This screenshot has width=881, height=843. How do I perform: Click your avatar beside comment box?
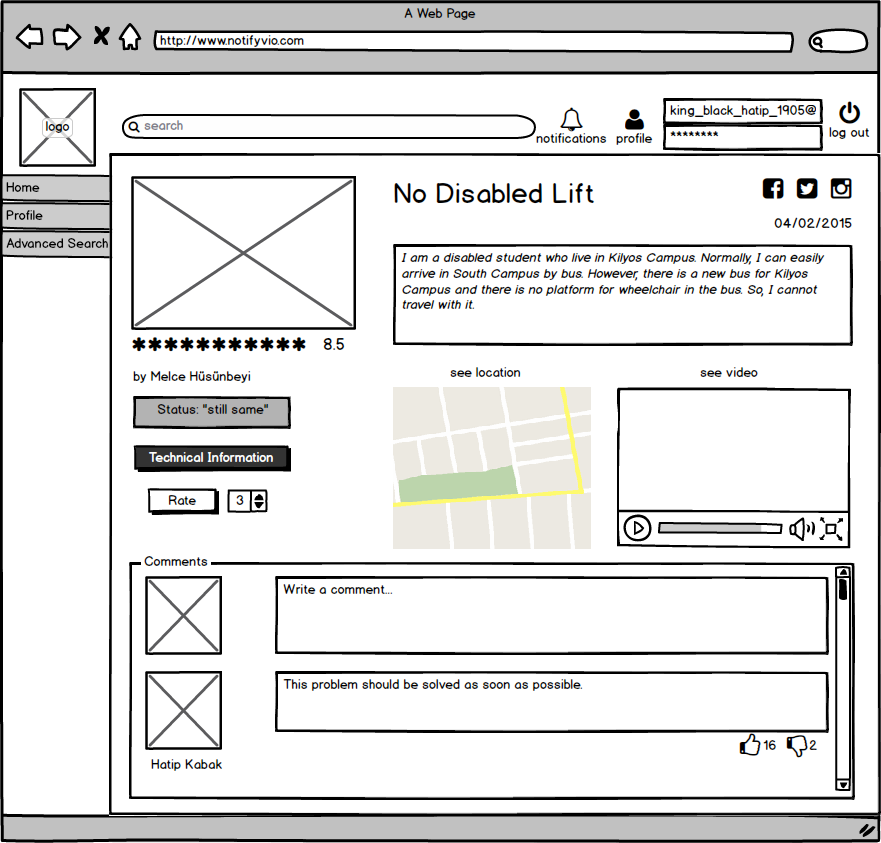click(x=184, y=615)
